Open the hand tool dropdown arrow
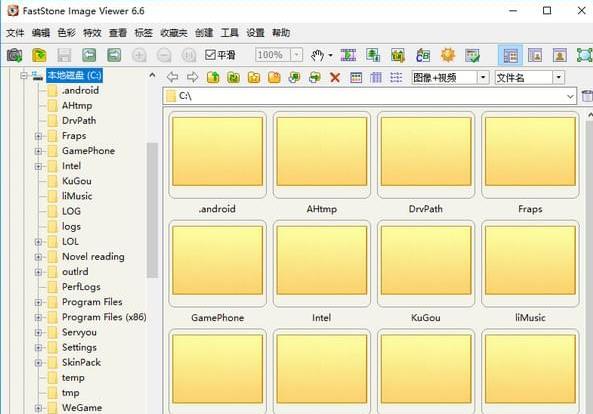This screenshot has height=414, width=593. pos(331,56)
